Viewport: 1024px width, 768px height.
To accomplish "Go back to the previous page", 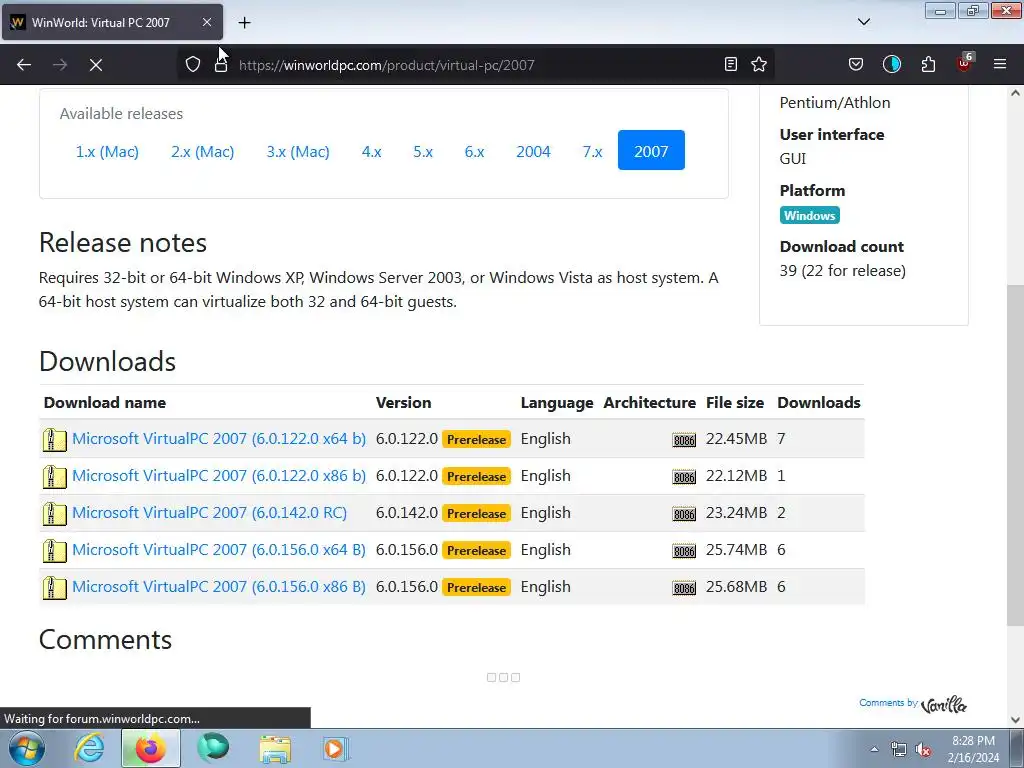I will click(24, 65).
